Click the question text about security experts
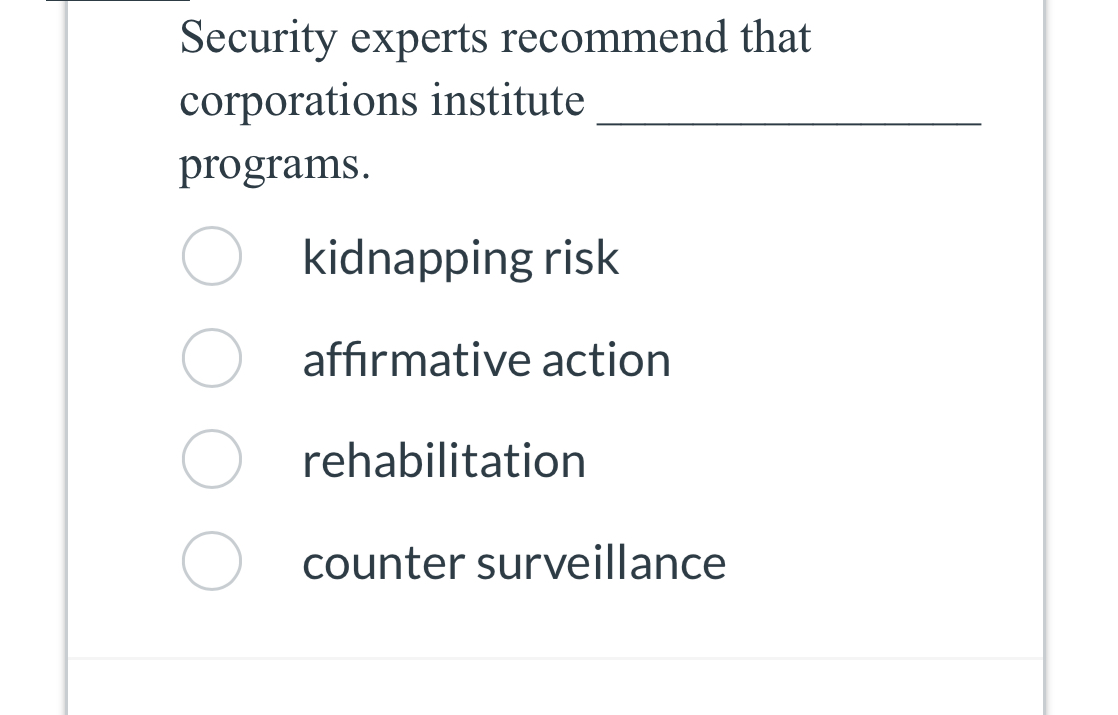 (x=495, y=38)
